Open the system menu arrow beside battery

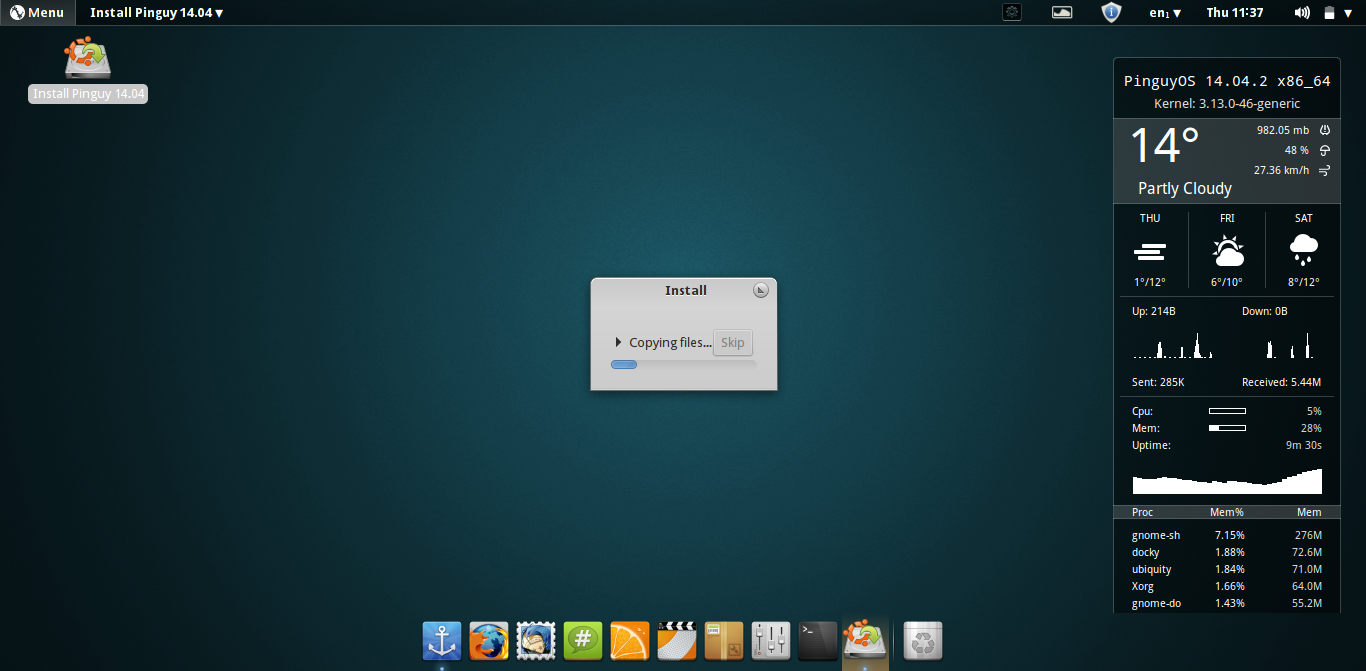click(1348, 13)
